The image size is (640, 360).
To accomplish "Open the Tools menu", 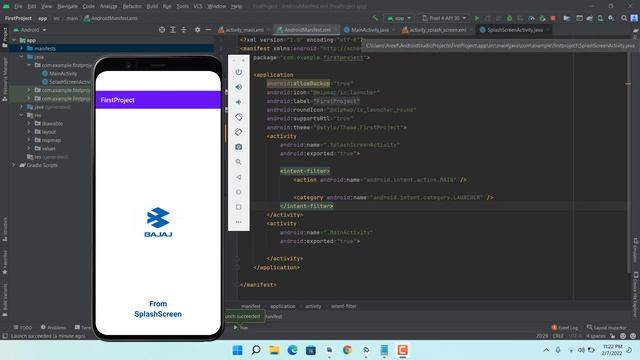I will coord(182,7).
